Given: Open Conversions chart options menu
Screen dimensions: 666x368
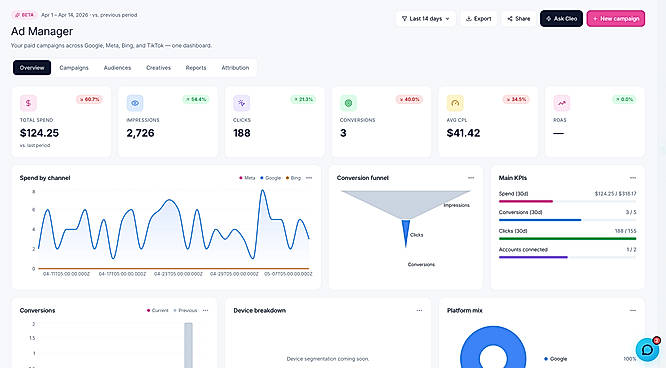Looking at the screenshot, I should [205, 311].
